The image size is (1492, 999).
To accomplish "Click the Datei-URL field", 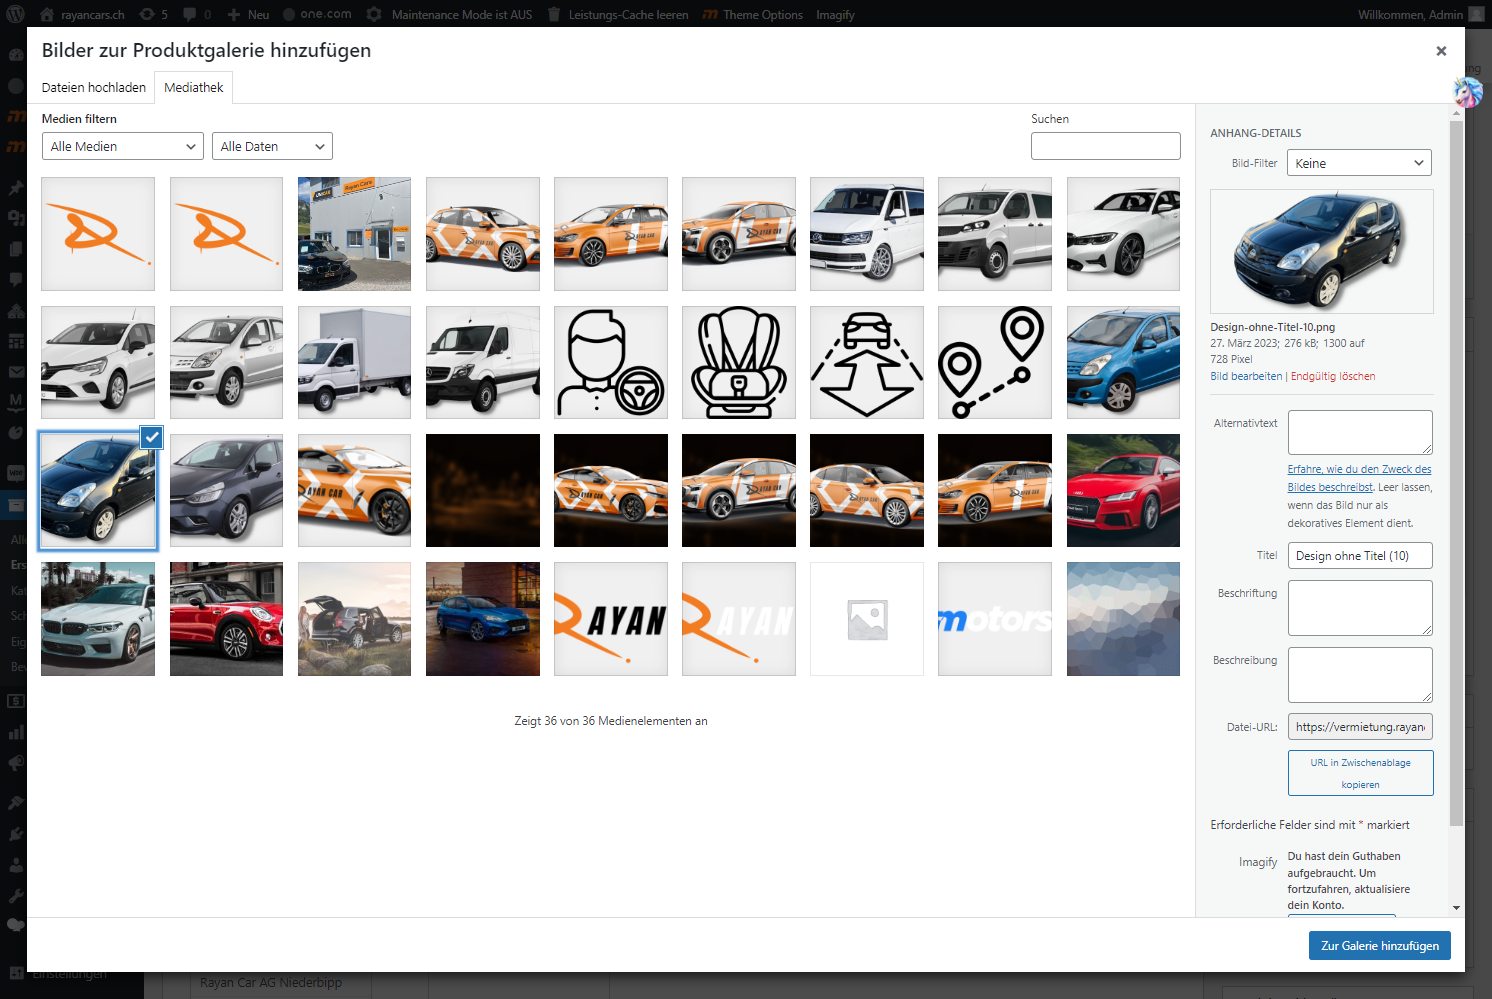I will click(1360, 727).
